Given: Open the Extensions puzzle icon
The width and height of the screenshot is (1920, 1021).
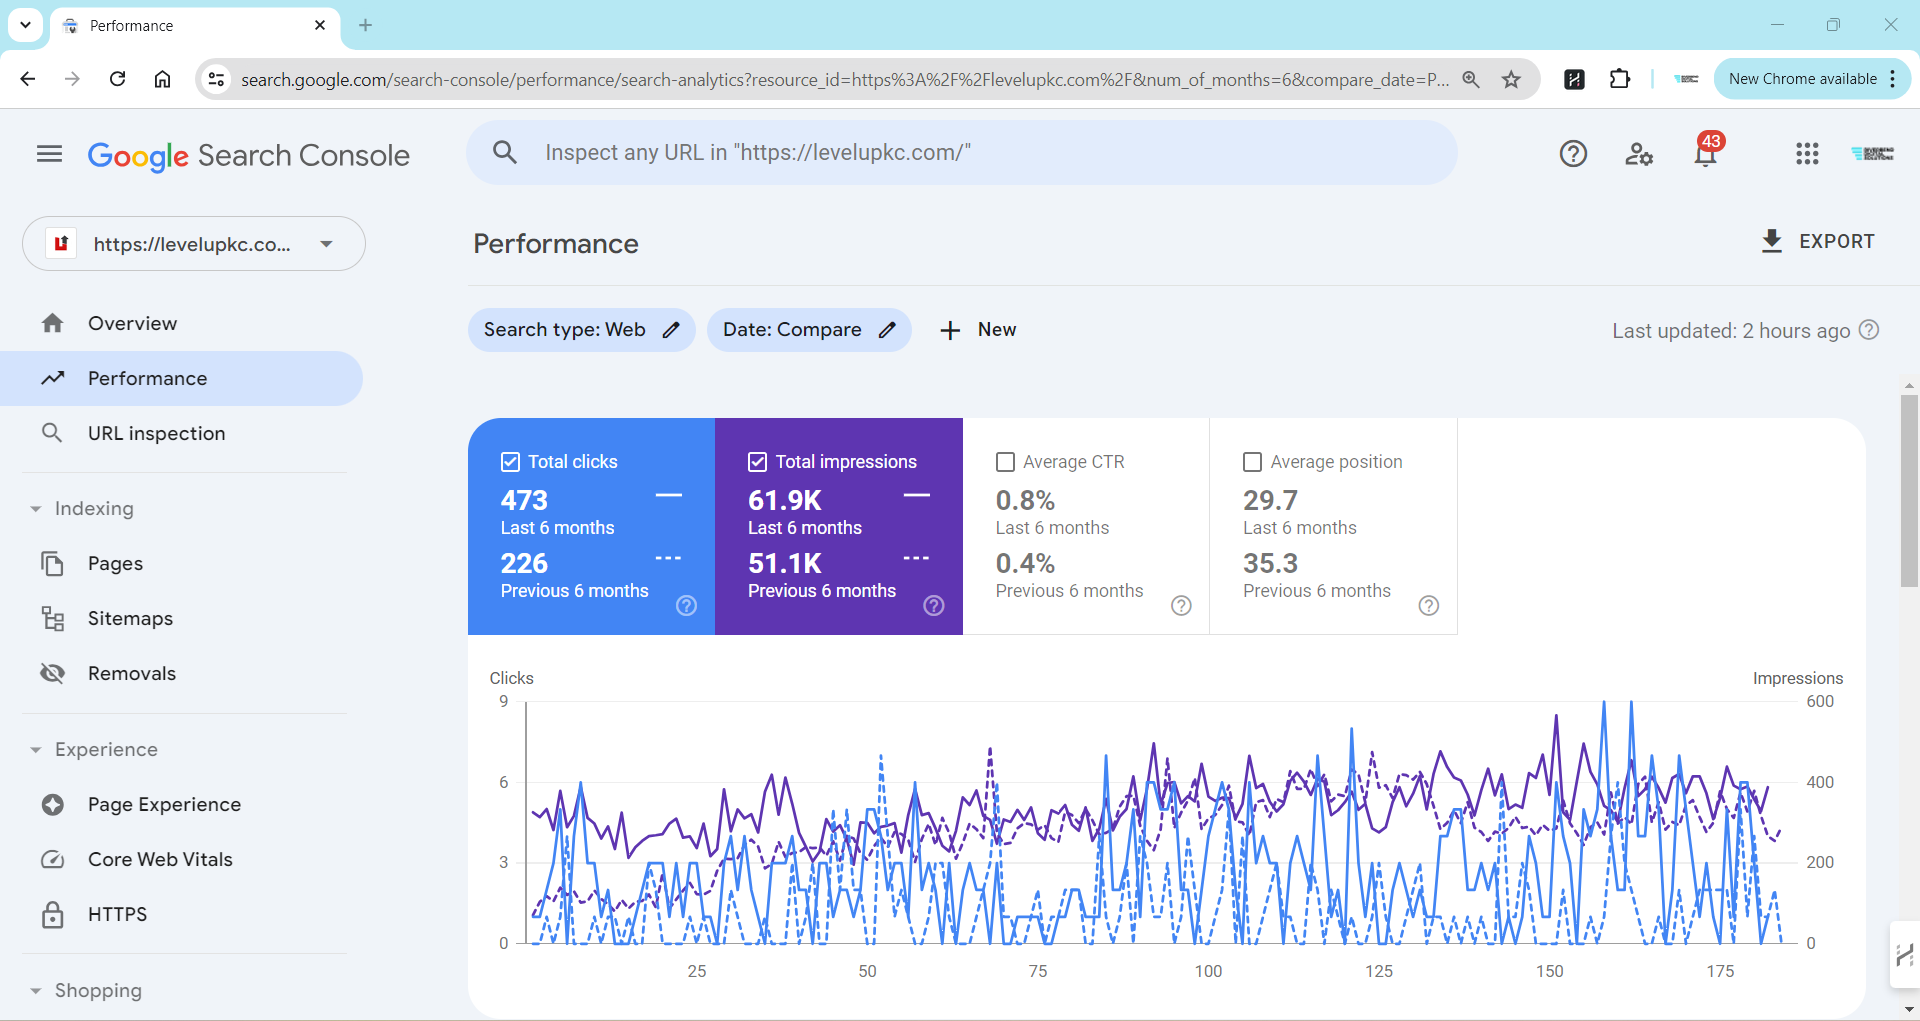Looking at the screenshot, I should pos(1620,79).
